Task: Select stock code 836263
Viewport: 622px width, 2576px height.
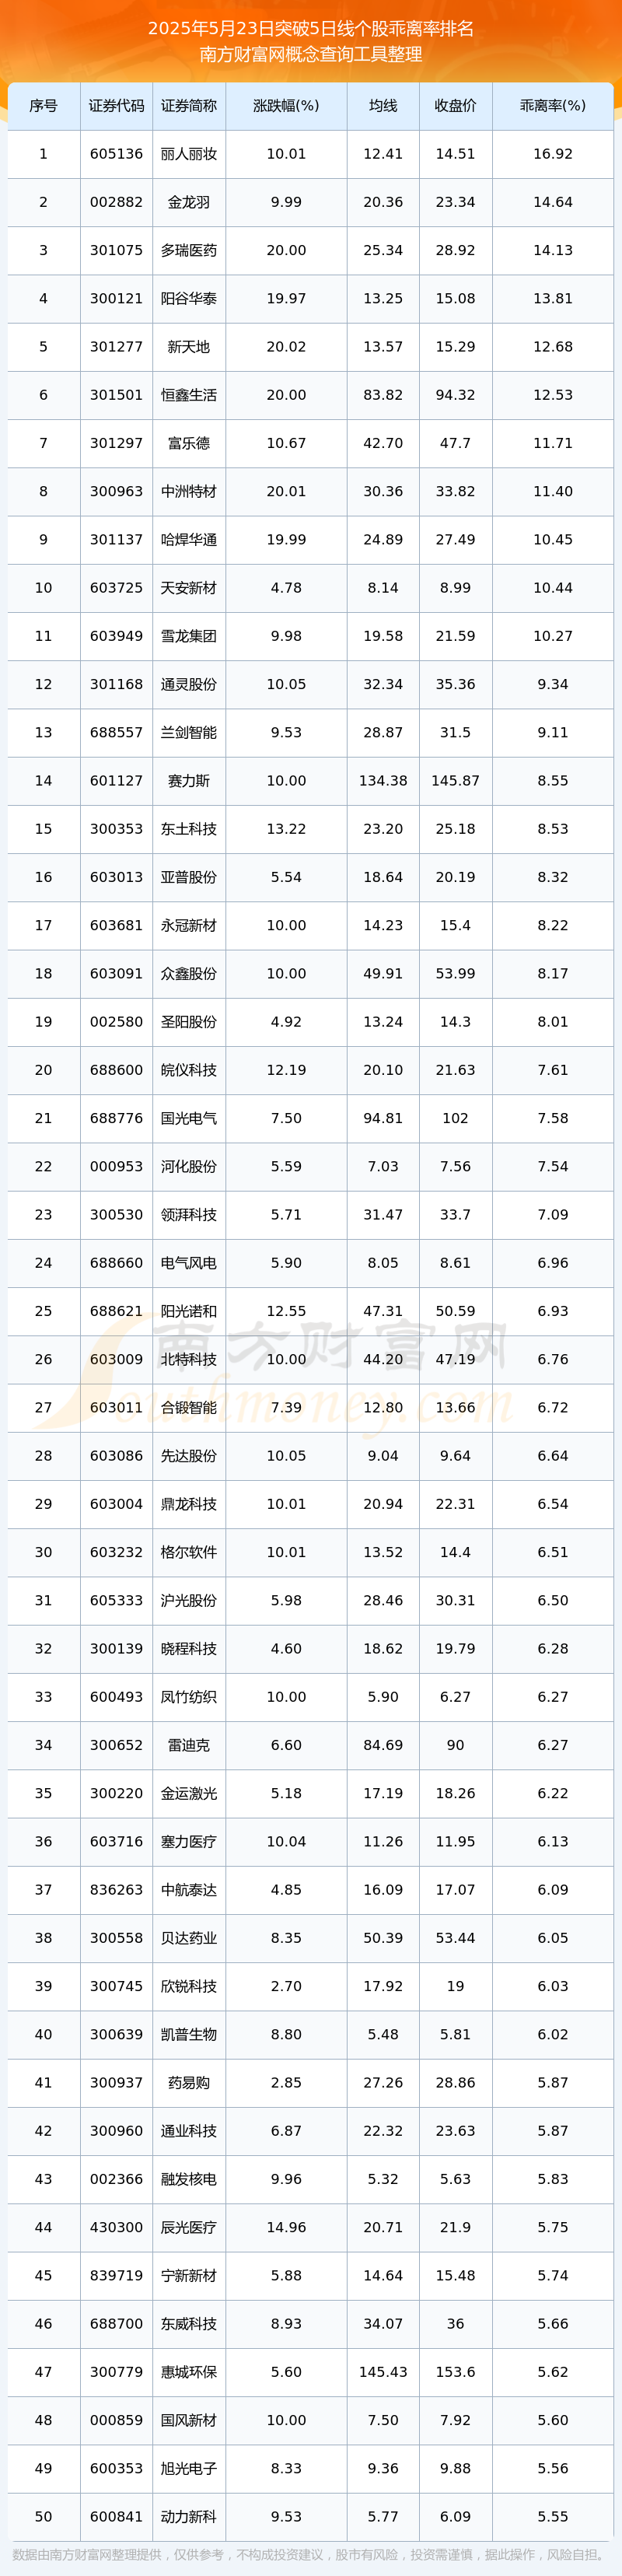Action: 116,1890
